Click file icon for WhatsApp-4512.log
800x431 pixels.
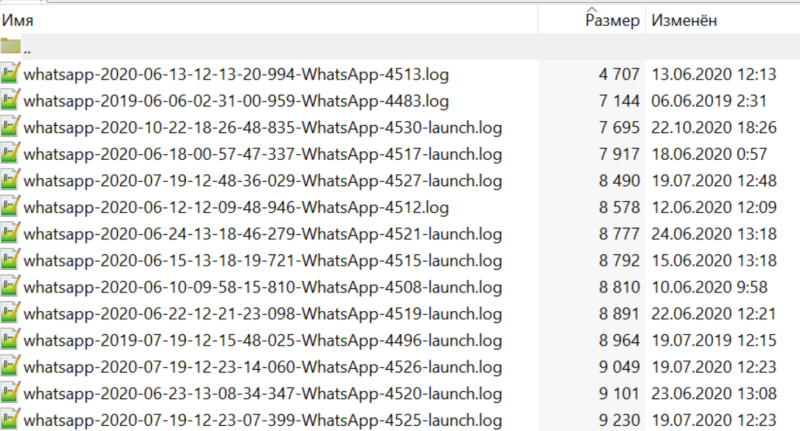10,206
